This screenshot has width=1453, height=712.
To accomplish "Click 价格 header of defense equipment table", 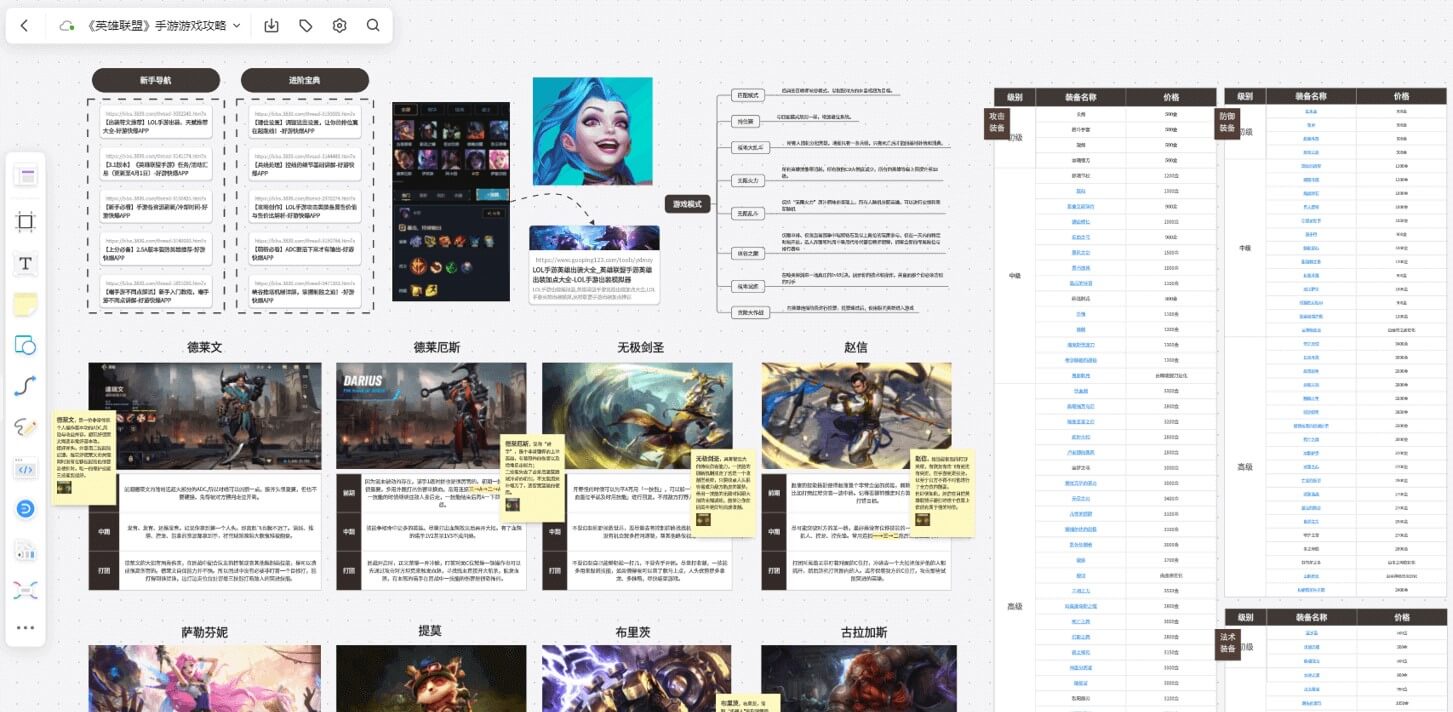I will click(x=1402, y=97).
